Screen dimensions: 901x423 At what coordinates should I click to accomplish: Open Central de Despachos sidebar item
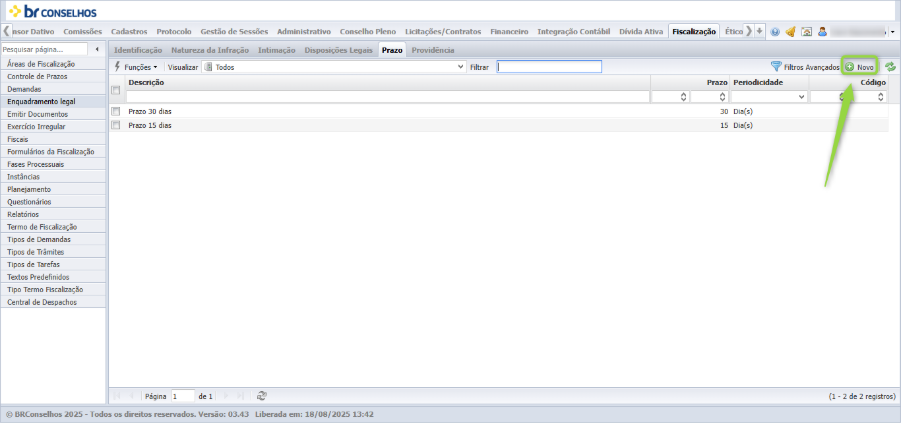click(x=53, y=302)
